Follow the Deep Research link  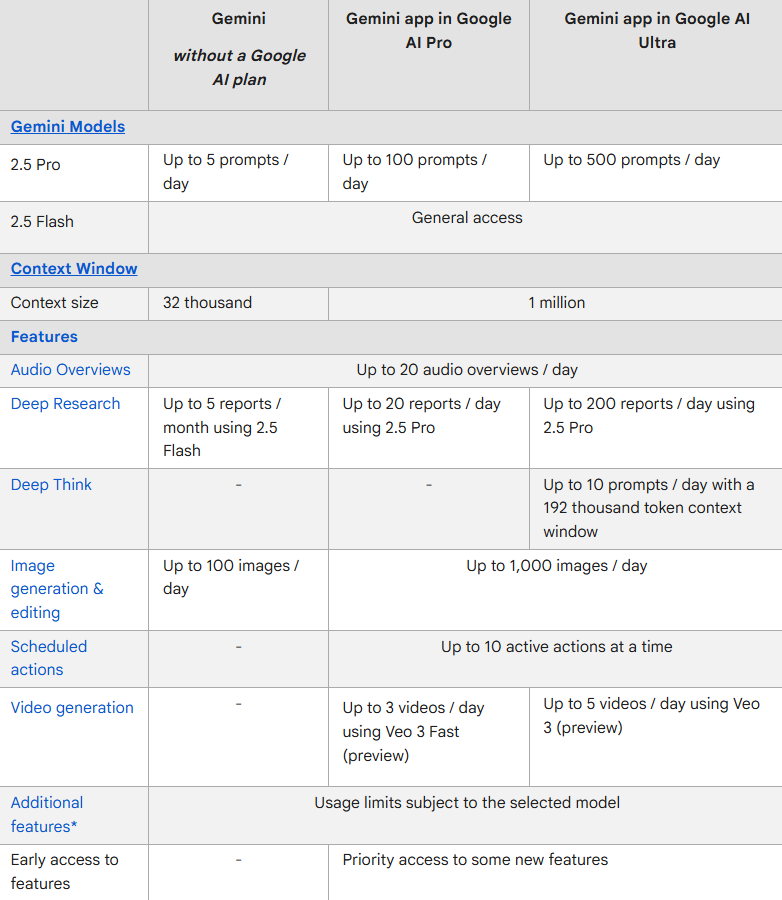65,404
